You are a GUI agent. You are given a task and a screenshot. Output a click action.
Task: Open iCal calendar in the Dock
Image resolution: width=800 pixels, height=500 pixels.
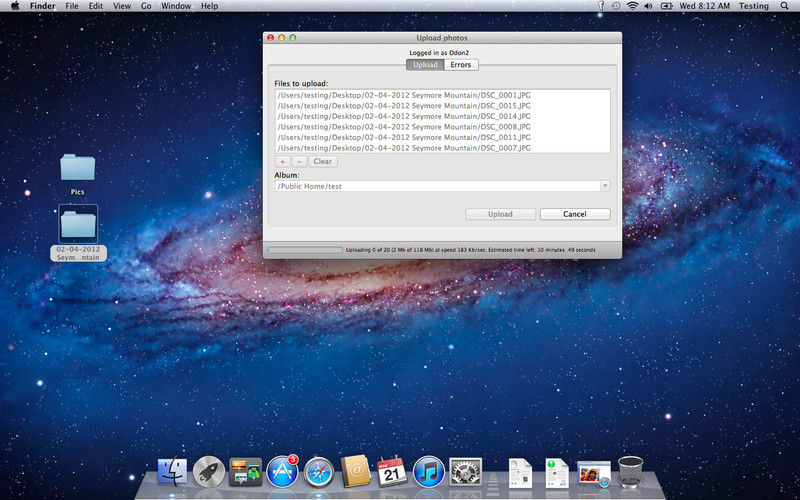[x=392, y=471]
